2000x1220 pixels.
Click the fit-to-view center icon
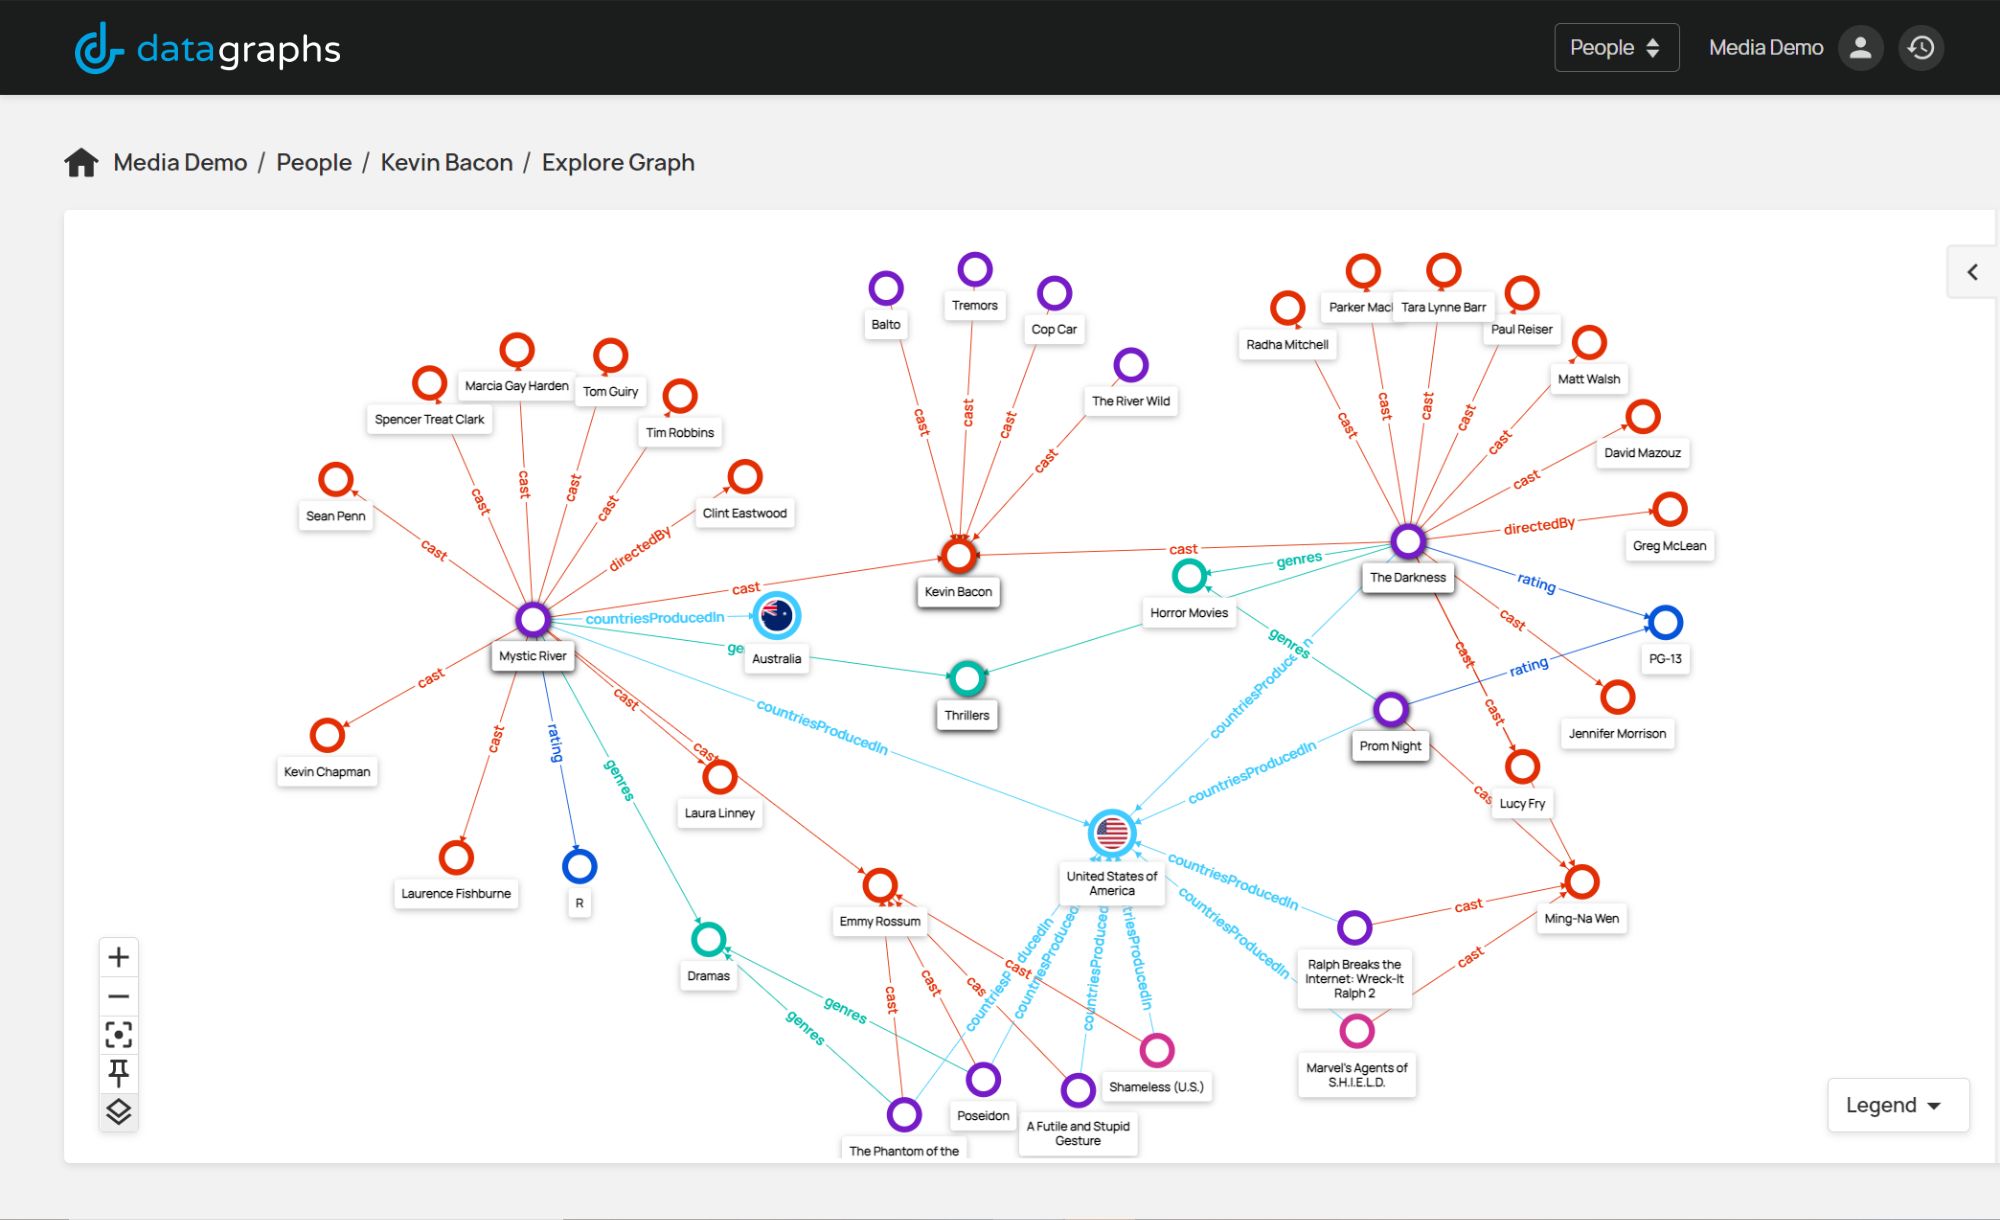pyautogui.click(x=118, y=1034)
